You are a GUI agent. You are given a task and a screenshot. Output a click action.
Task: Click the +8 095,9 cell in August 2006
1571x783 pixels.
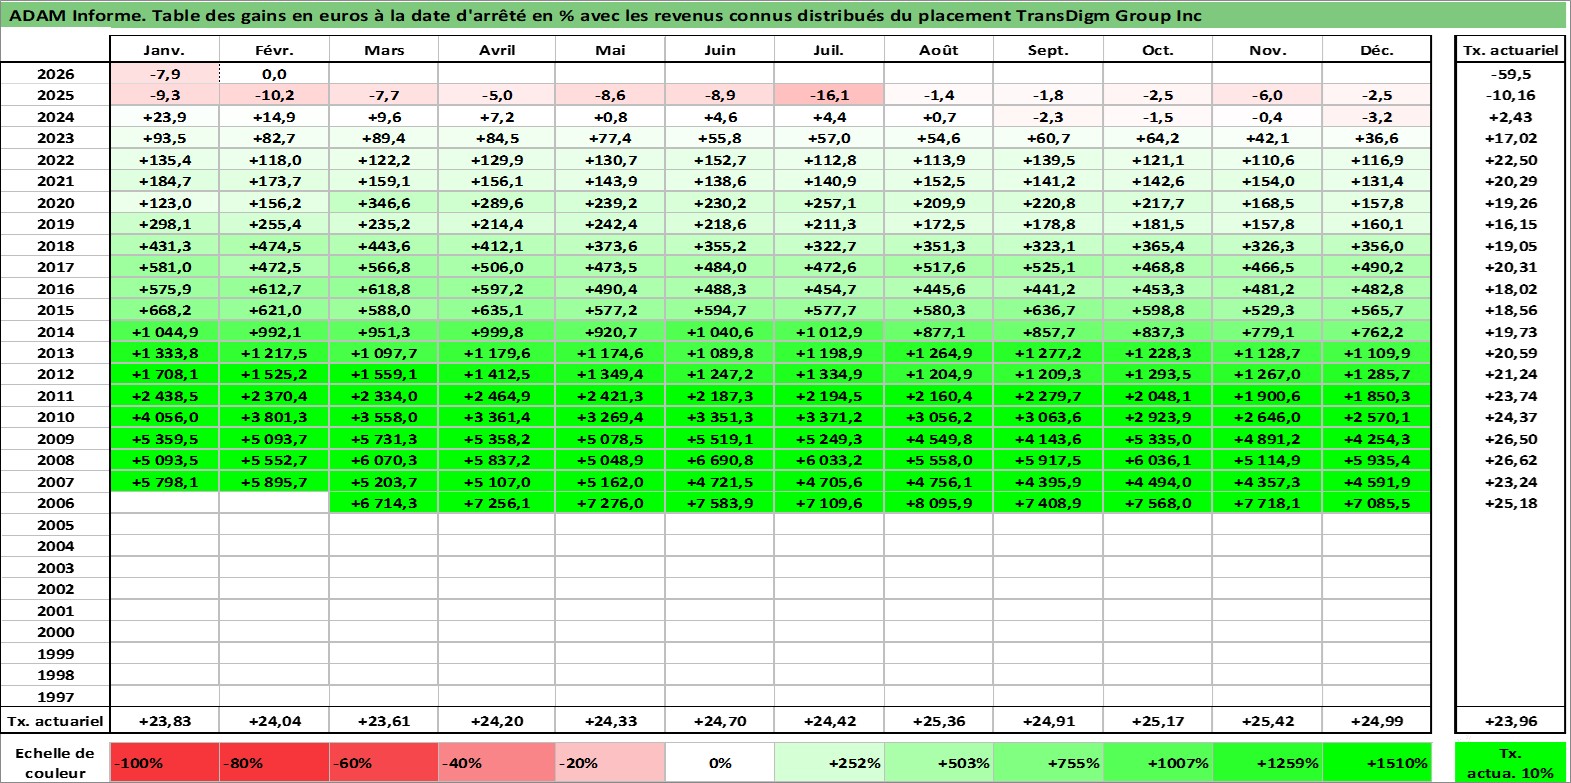coord(938,503)
